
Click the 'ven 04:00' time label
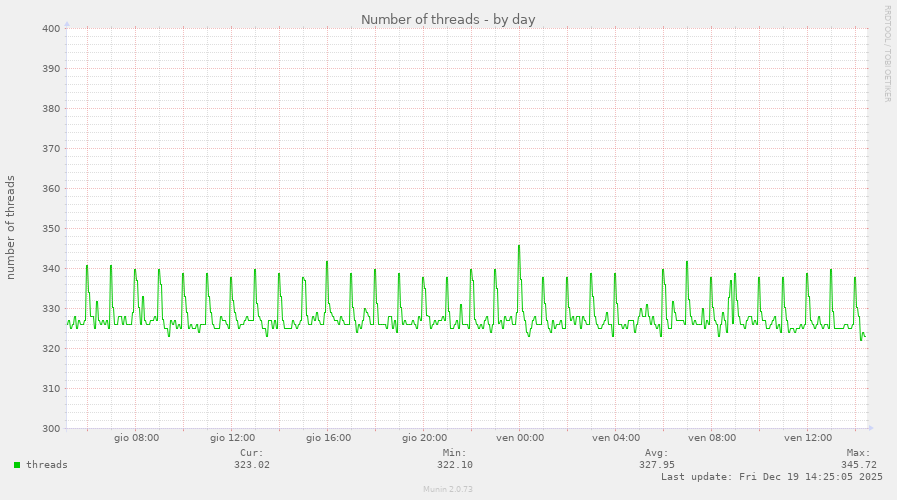click(616, 438)
